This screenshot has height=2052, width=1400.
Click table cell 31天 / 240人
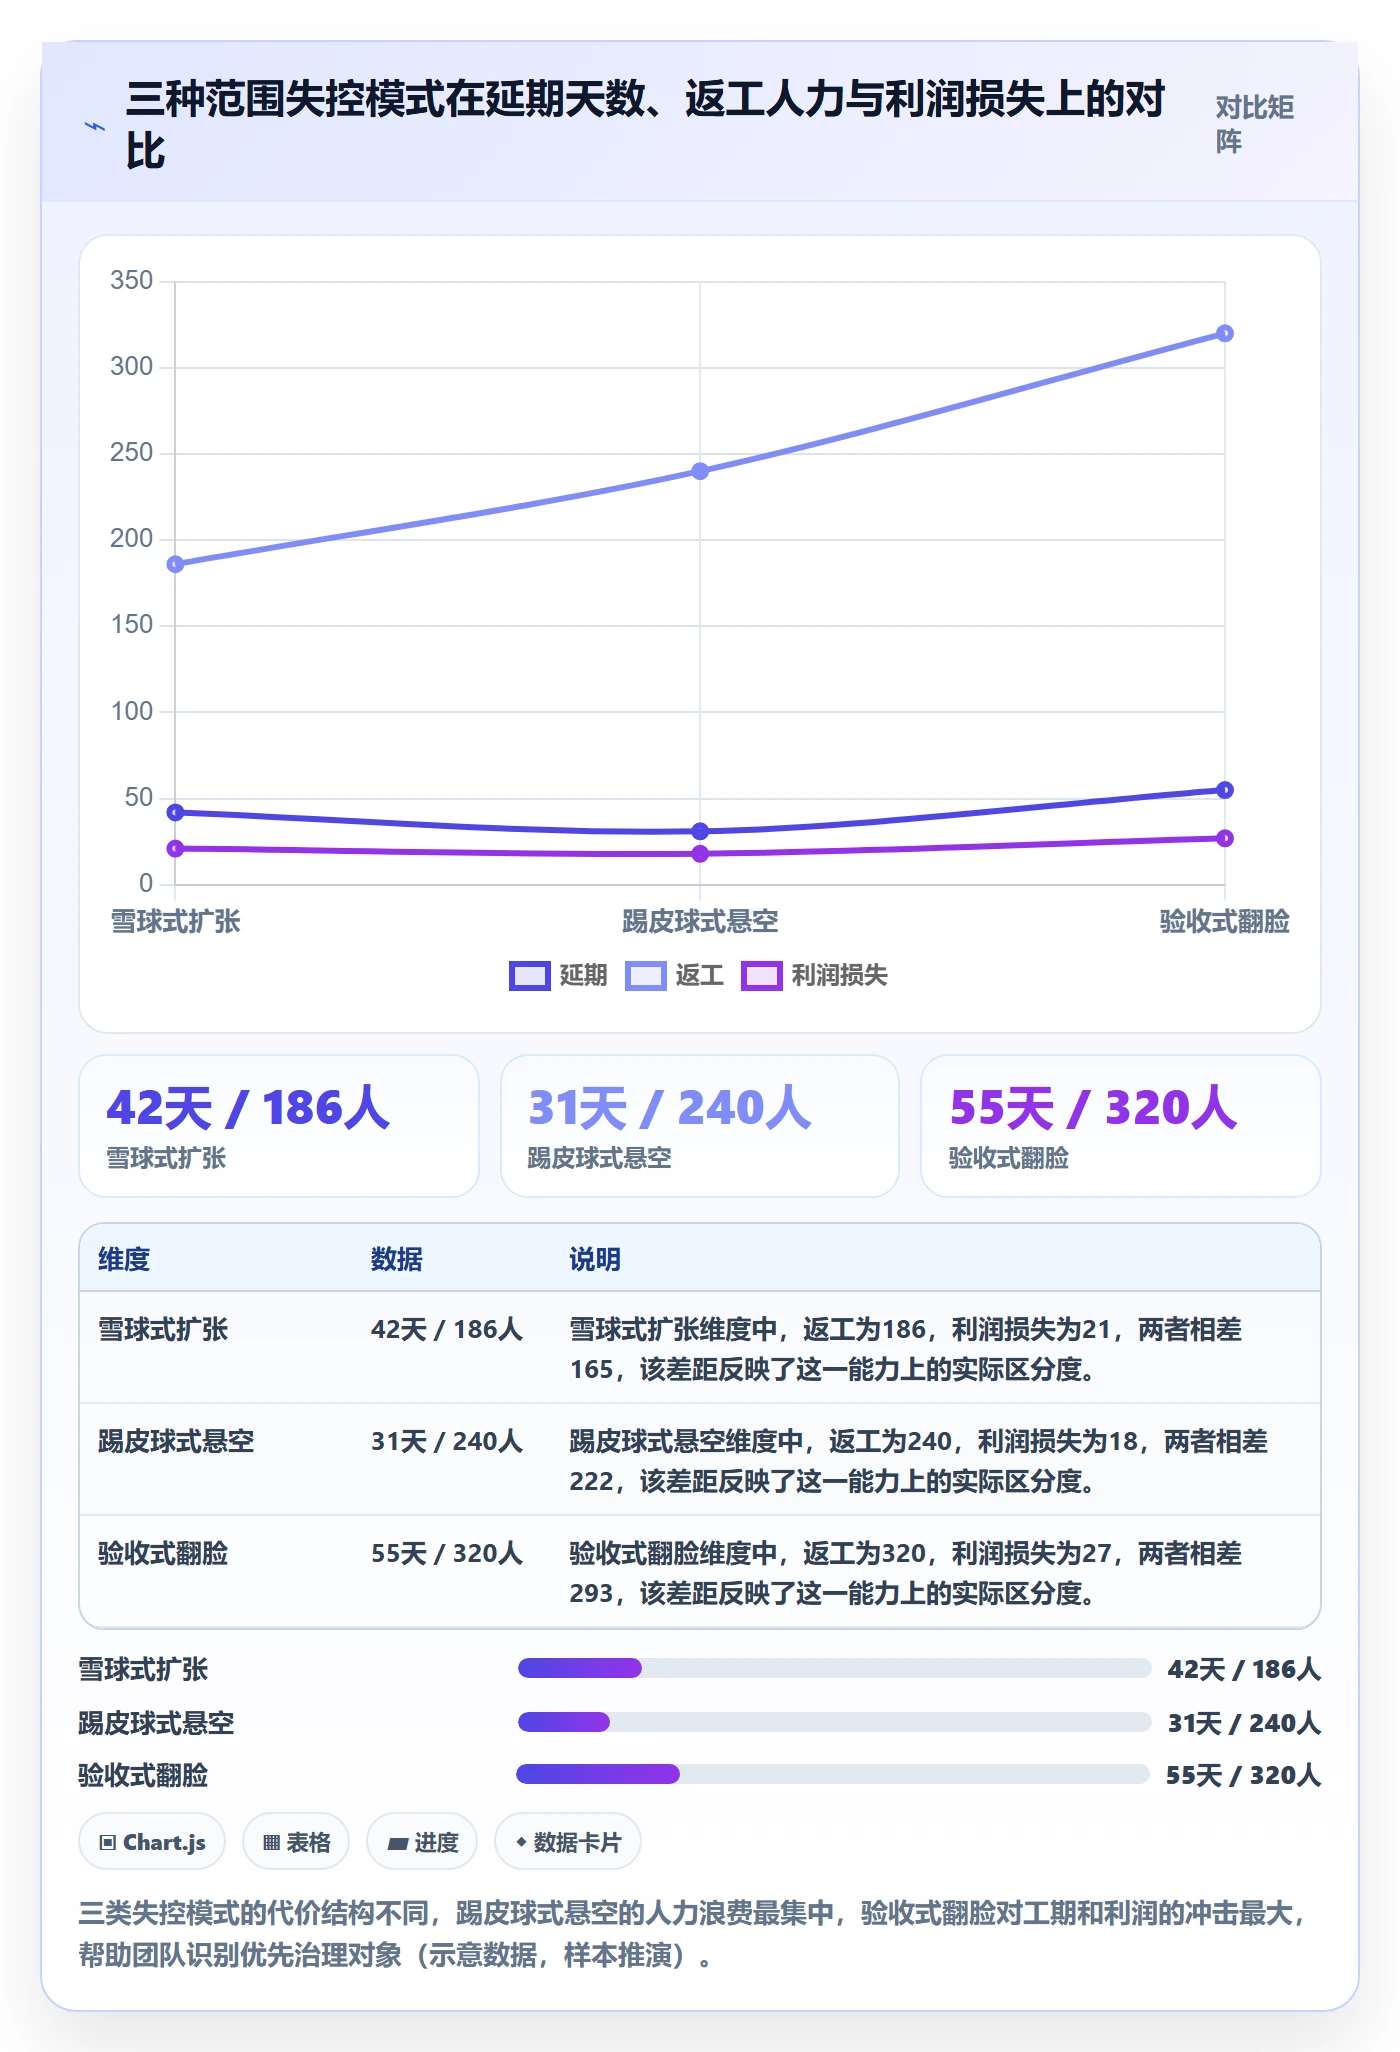click(x=447, y=1441)
